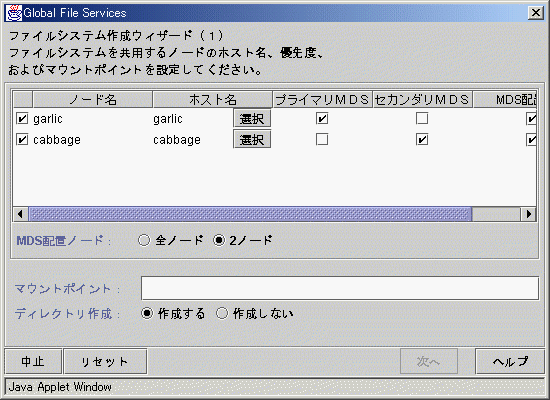550x400 pixels.
Task: Uncheck the cabbage node row checkbox
Action: [22, 140]
